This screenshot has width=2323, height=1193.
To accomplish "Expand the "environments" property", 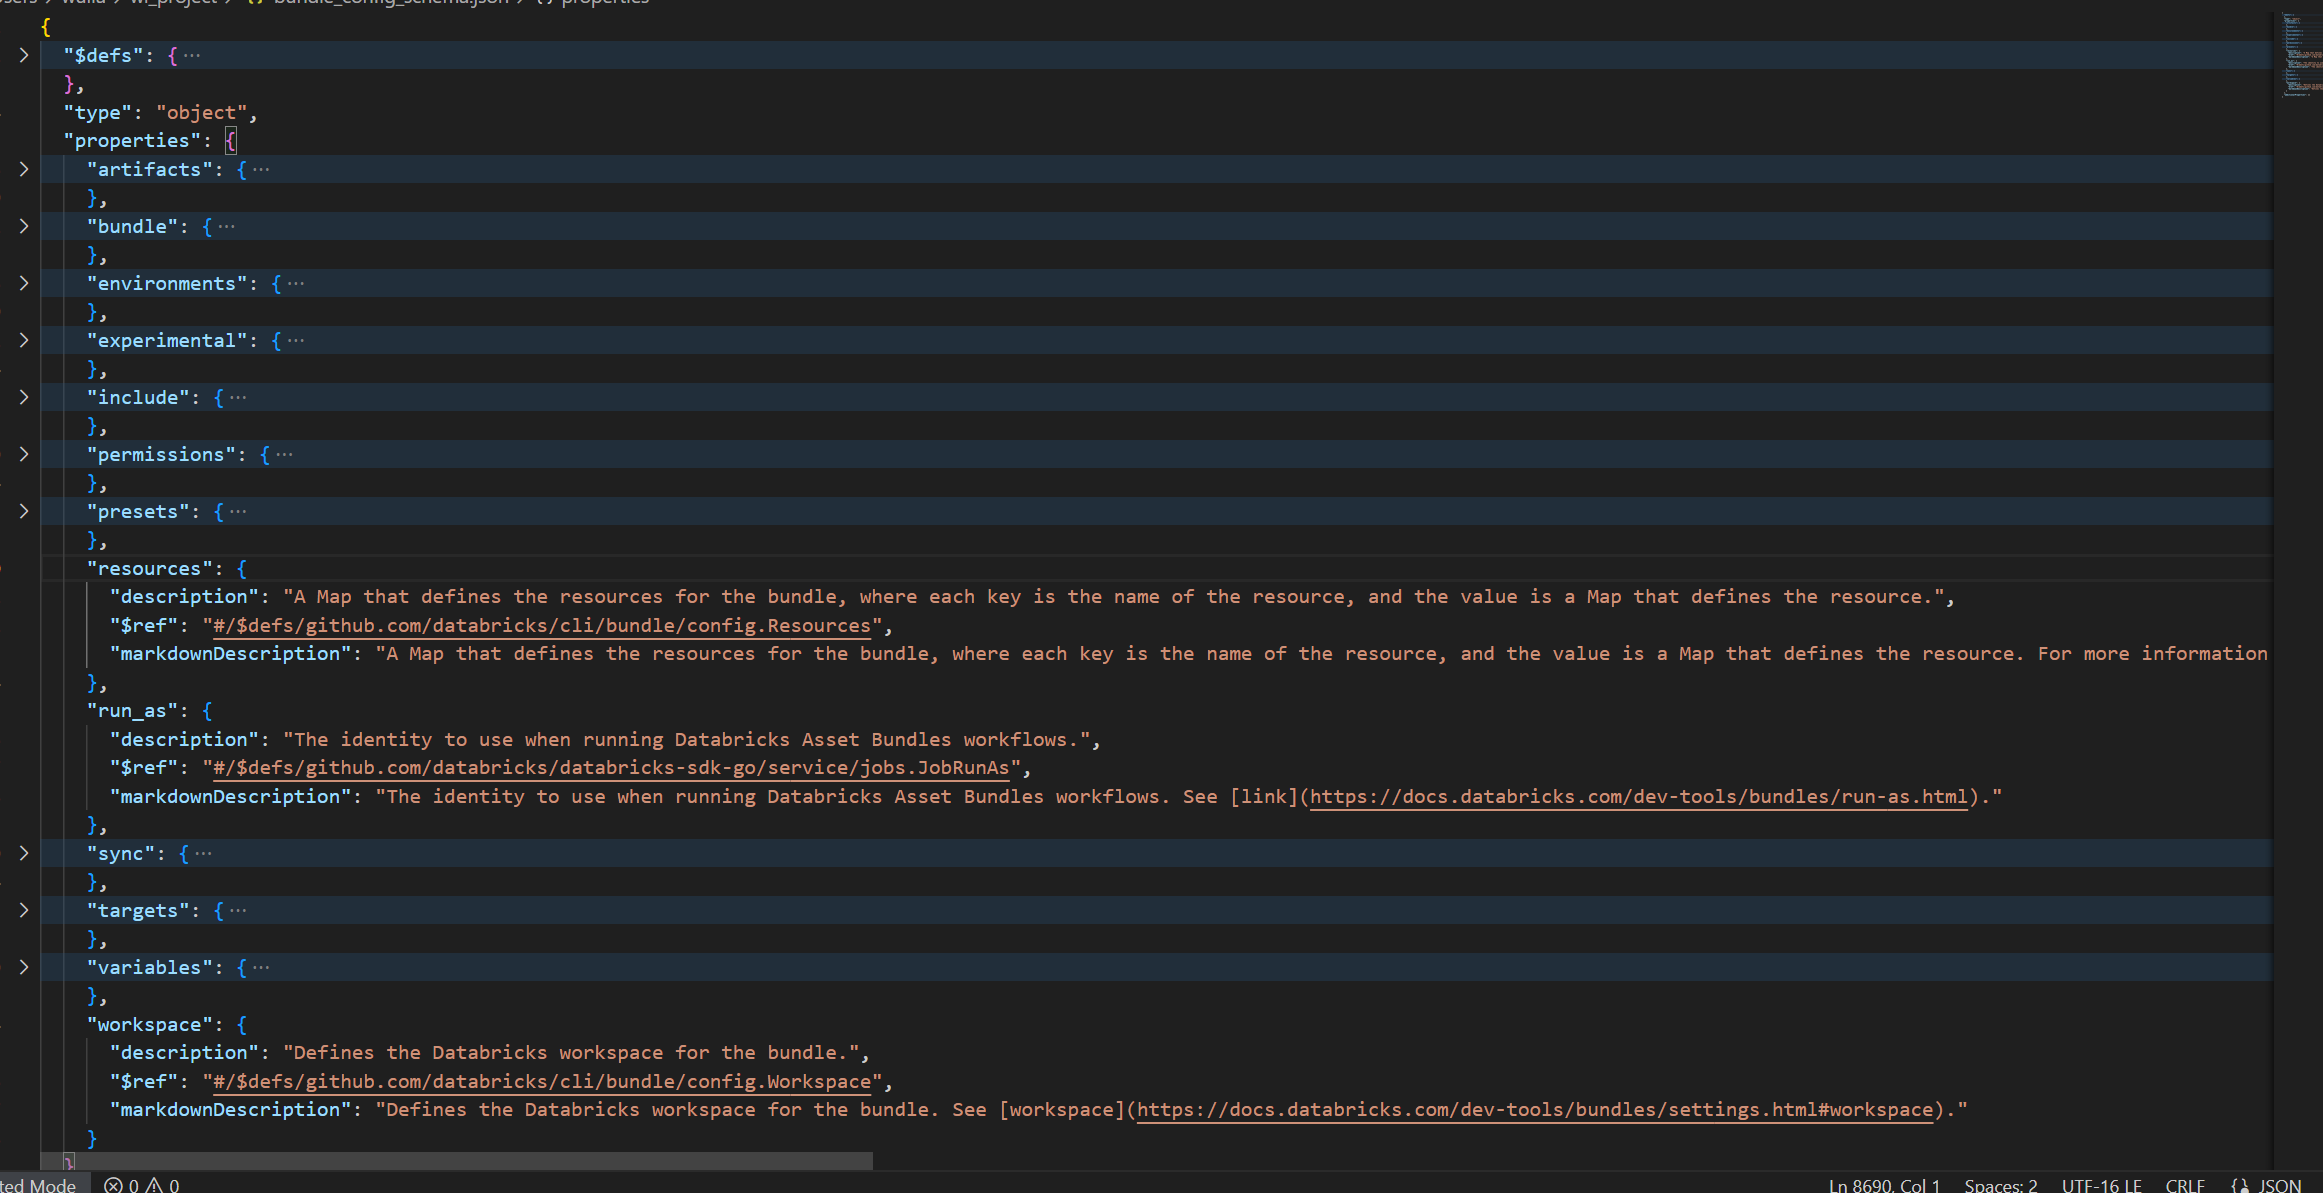I will point(22,283).
